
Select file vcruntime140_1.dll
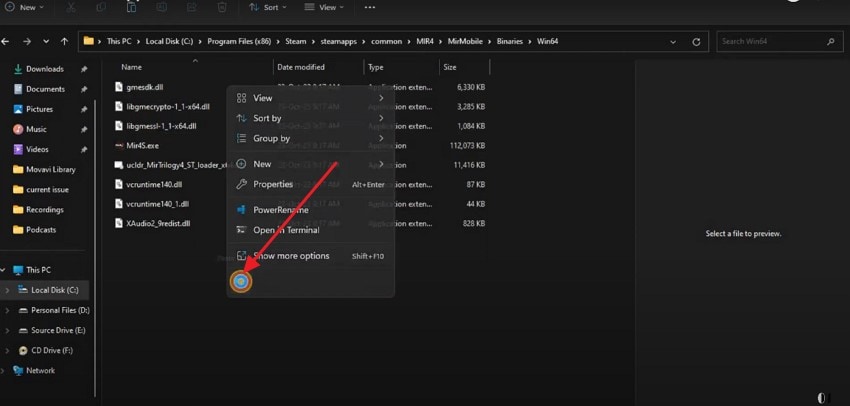click(157, 204)
